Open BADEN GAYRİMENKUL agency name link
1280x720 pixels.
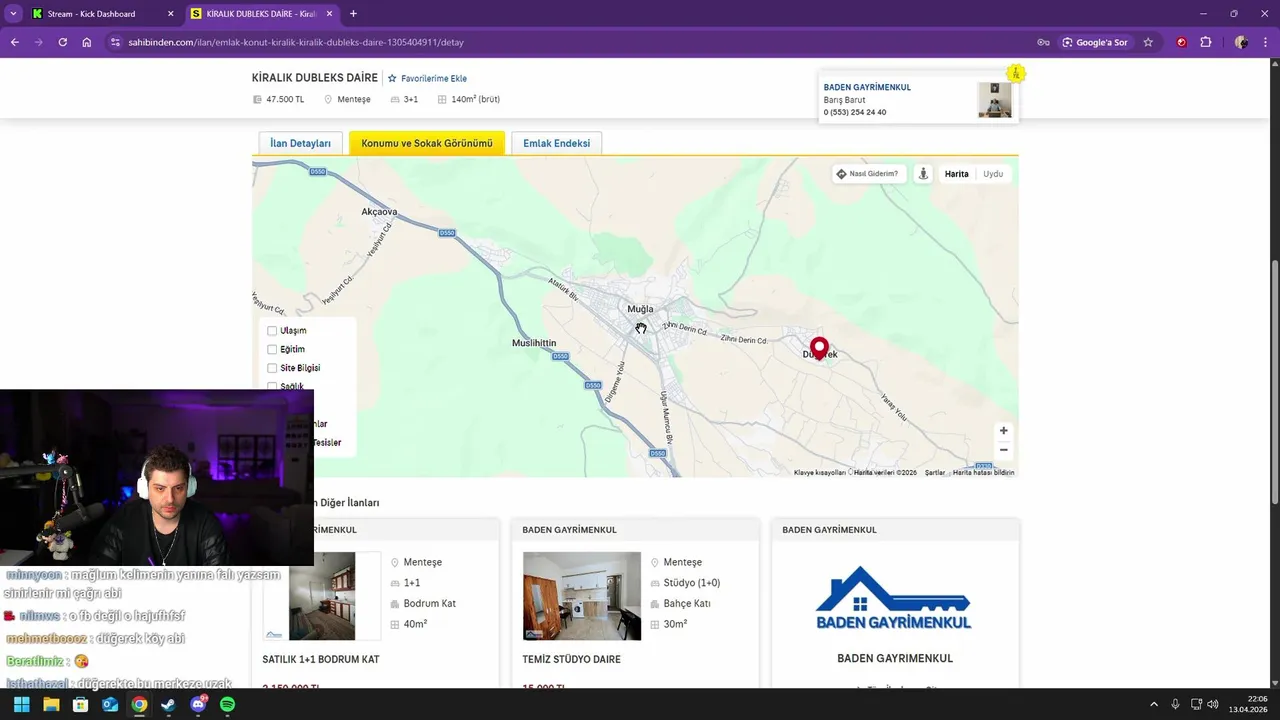point(867,87)
